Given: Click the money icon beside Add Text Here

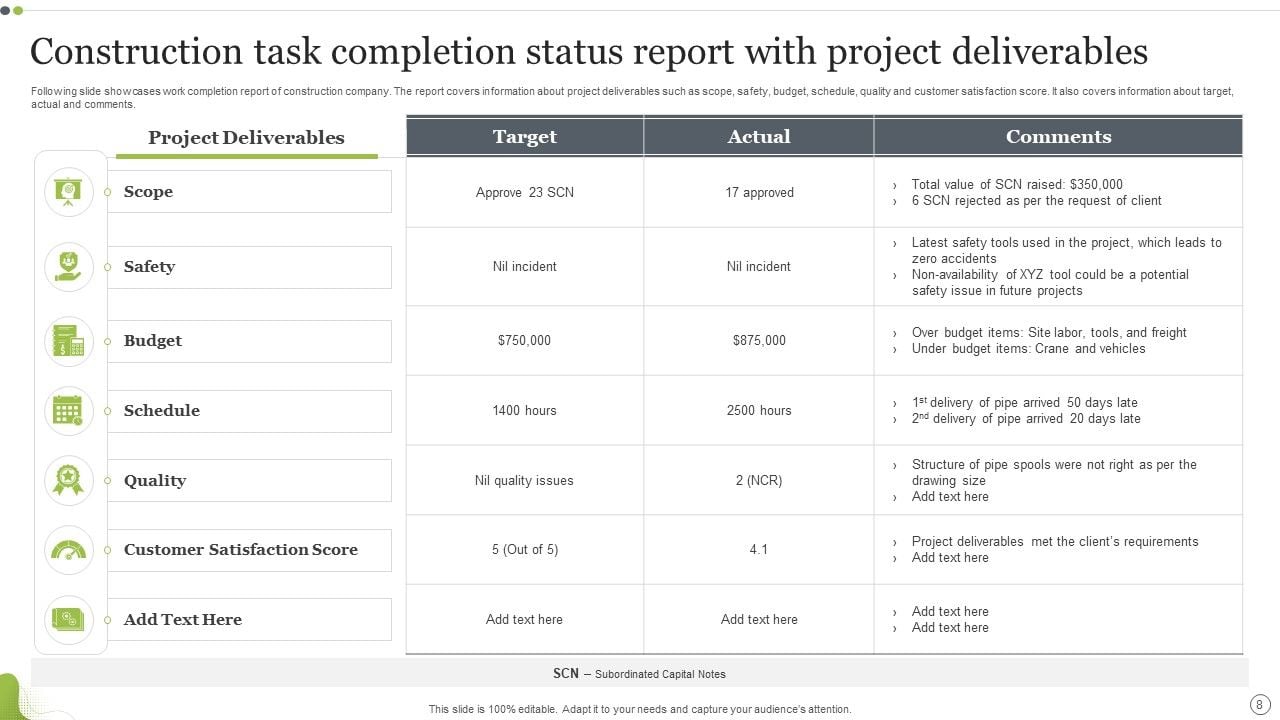Looking at the screenshot, I should pyautogui.click(x=69, y=620).
